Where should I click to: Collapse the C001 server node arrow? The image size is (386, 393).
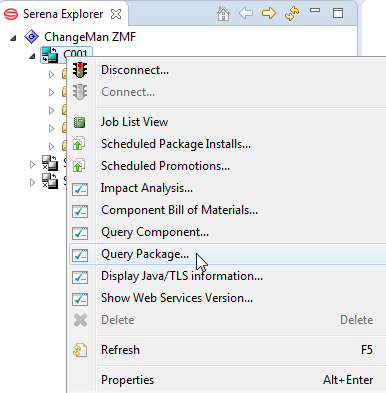pyautogui.click(x=32, y=56)
